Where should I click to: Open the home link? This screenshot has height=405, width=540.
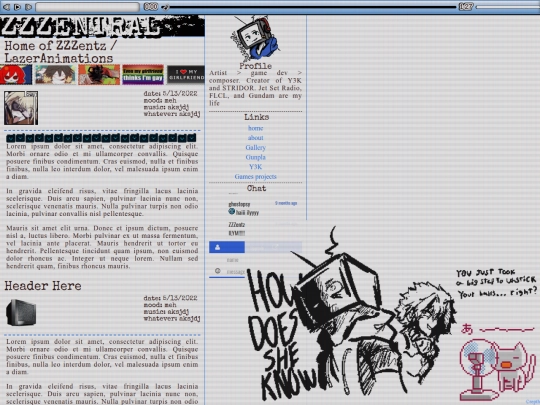256,128
